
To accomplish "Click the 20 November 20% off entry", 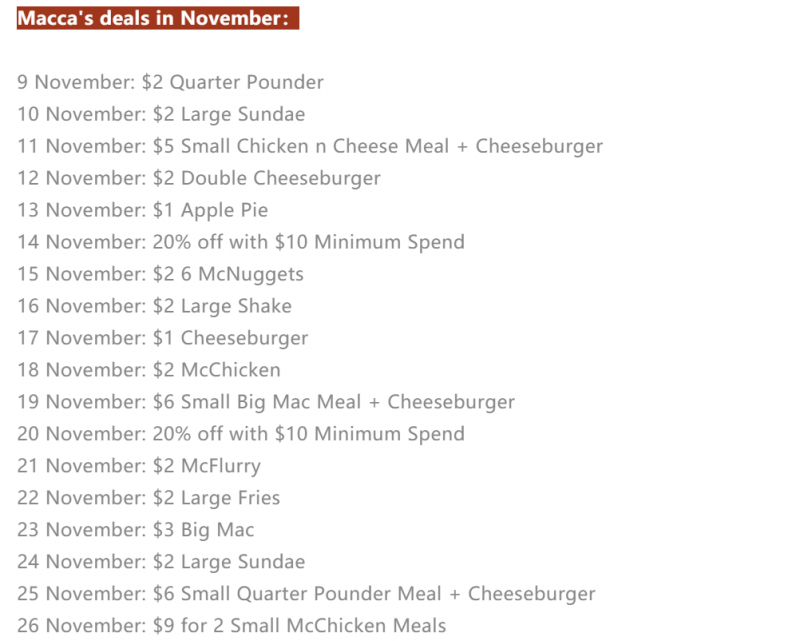I will 241,434.
